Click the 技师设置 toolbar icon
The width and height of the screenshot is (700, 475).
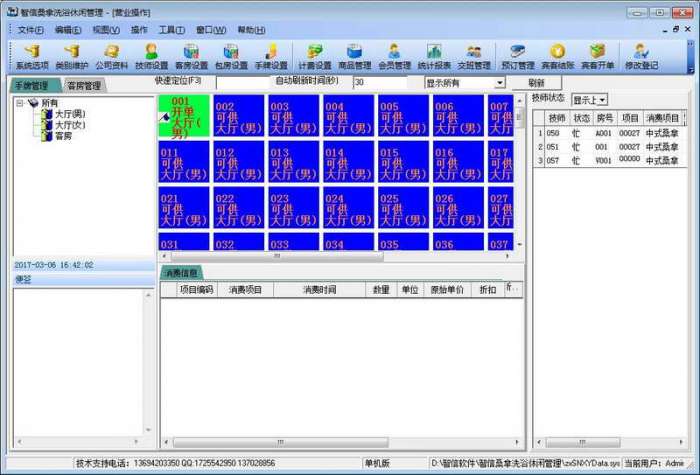click(x=151, y=56)
